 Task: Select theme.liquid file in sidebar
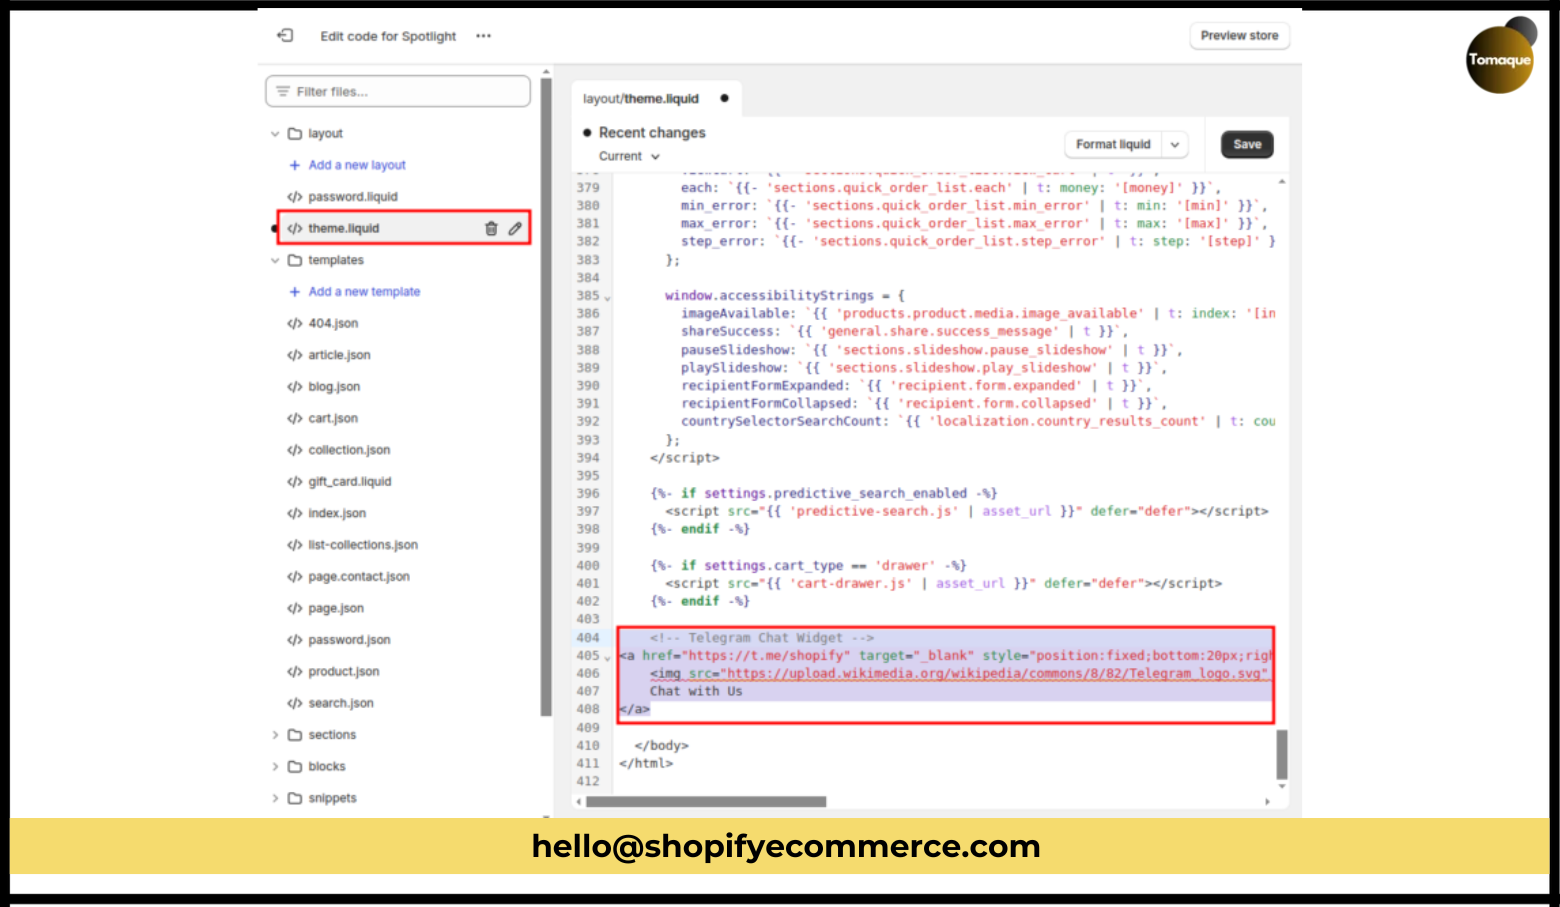click(x=344, y=228)
